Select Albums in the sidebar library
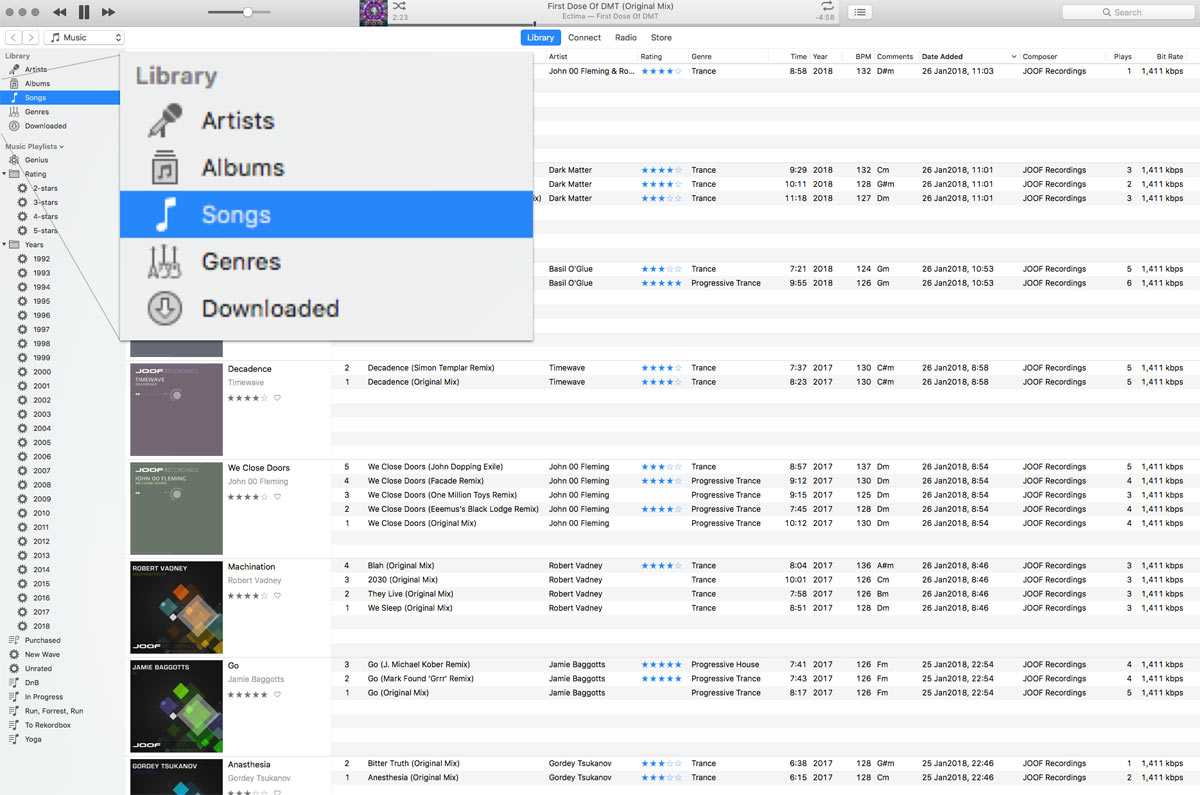The width and height of the screenshot is (1200, 795). [37, 84]
